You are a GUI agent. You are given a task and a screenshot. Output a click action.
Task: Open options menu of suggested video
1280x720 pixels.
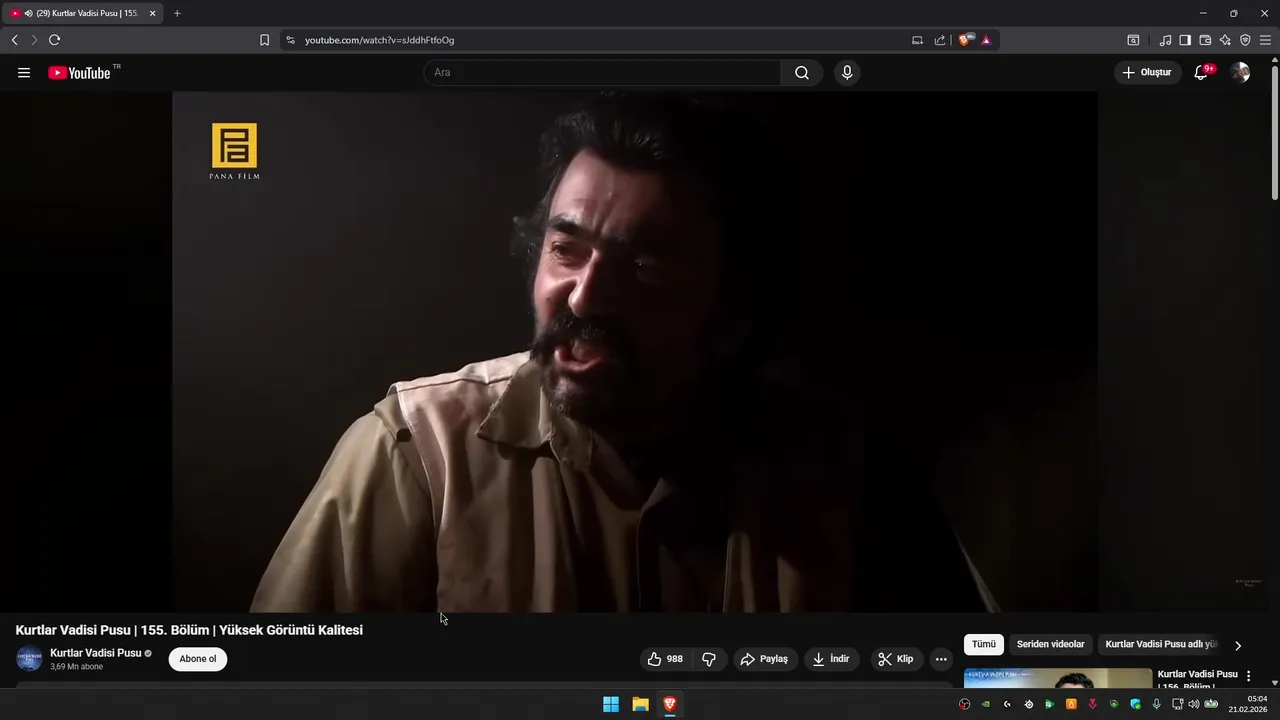click(x=1248, y=676)
